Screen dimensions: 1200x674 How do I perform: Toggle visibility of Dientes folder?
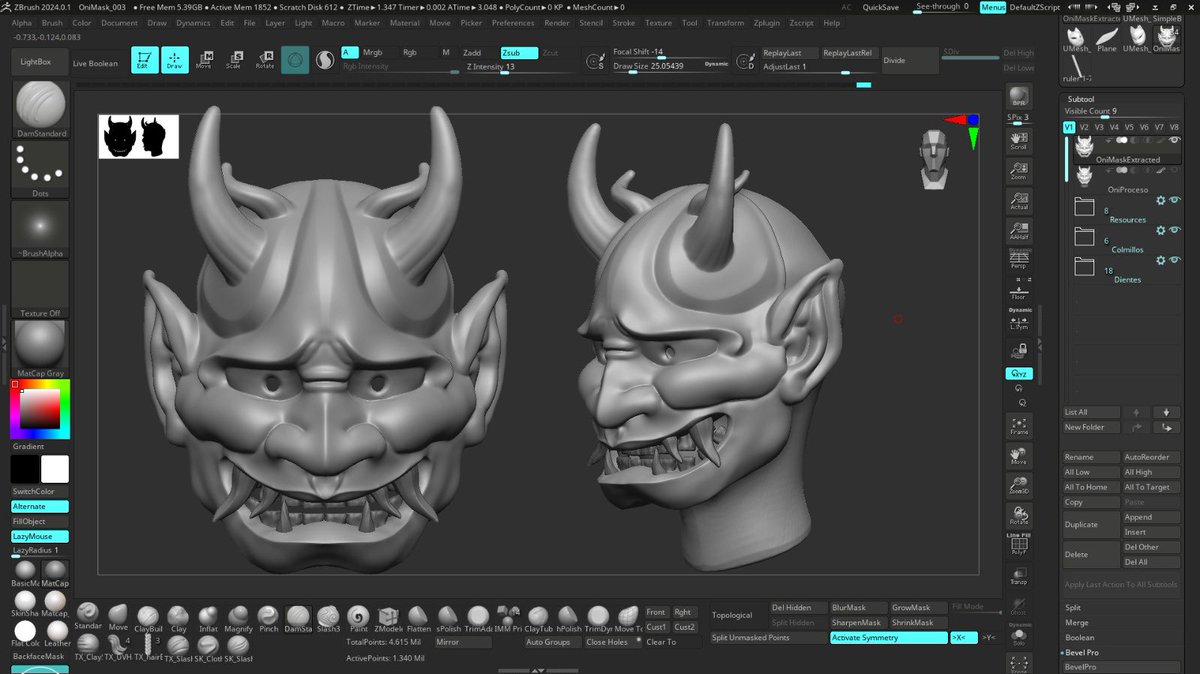click(1175, 260)
